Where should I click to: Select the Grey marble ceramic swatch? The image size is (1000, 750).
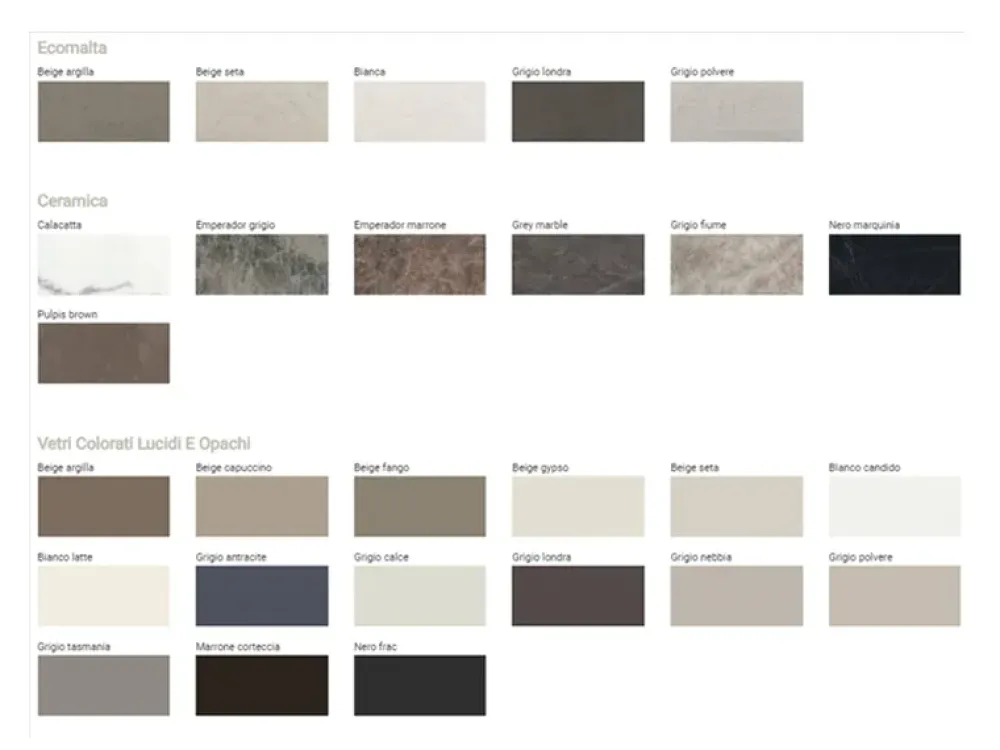click(x=578, y=265)
